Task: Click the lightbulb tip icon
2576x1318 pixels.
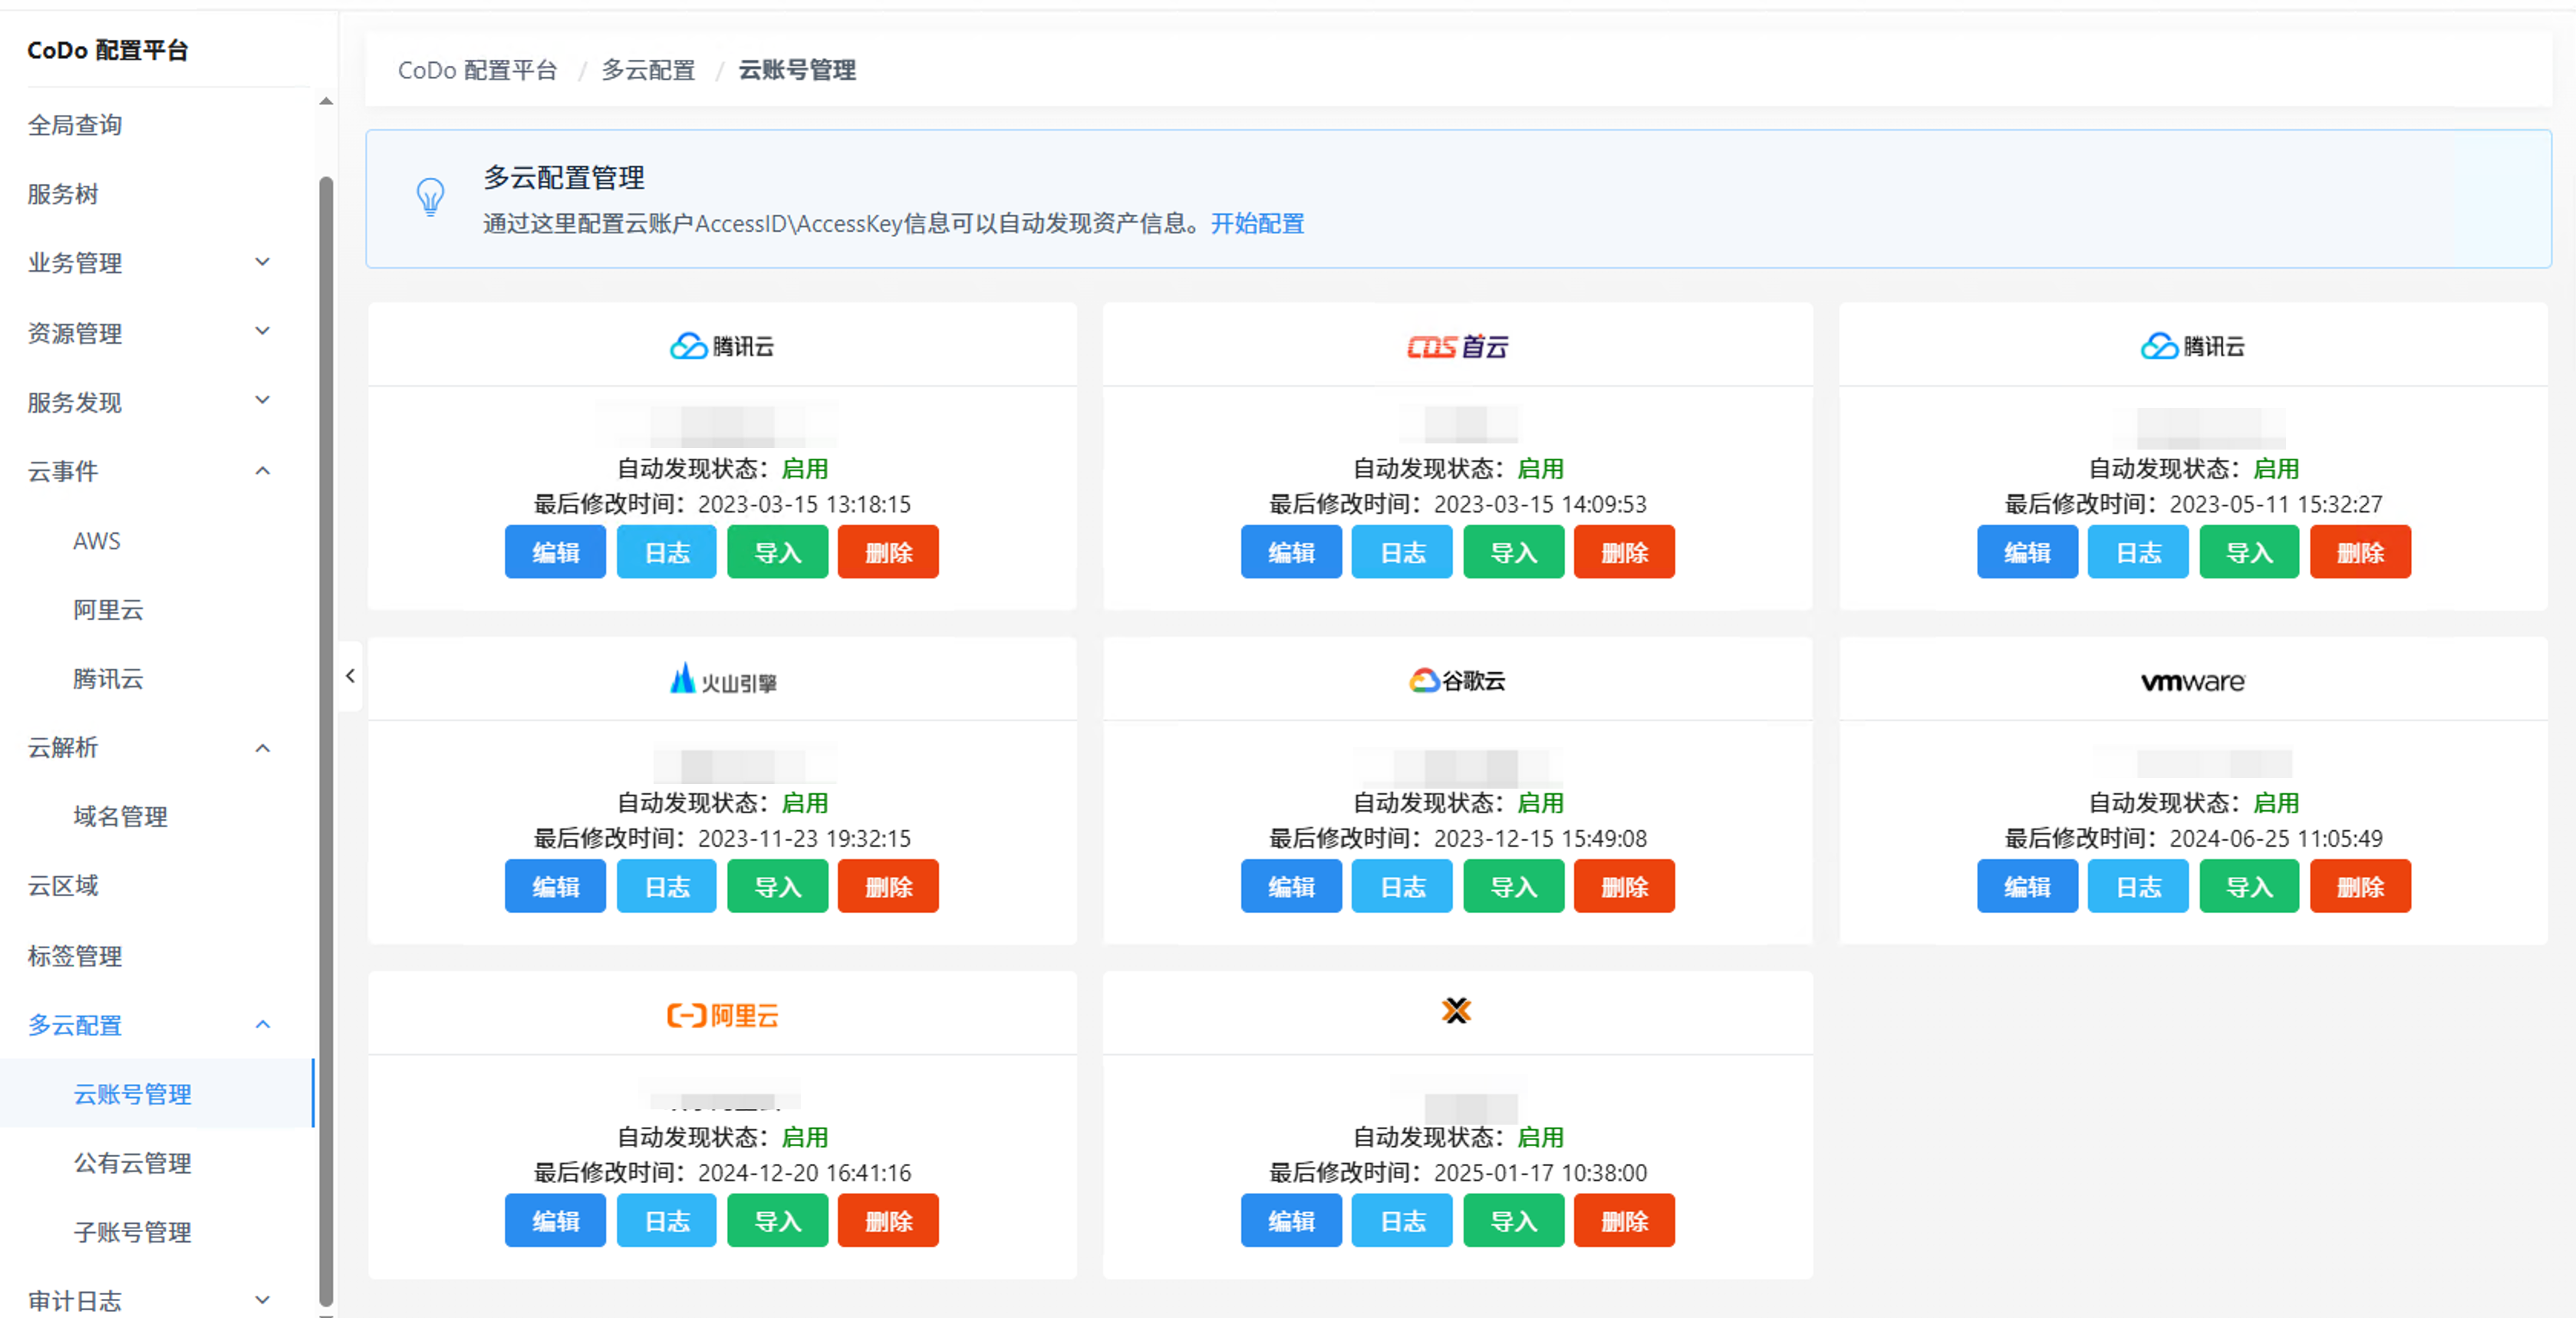Action: click(x=430, y=197)
